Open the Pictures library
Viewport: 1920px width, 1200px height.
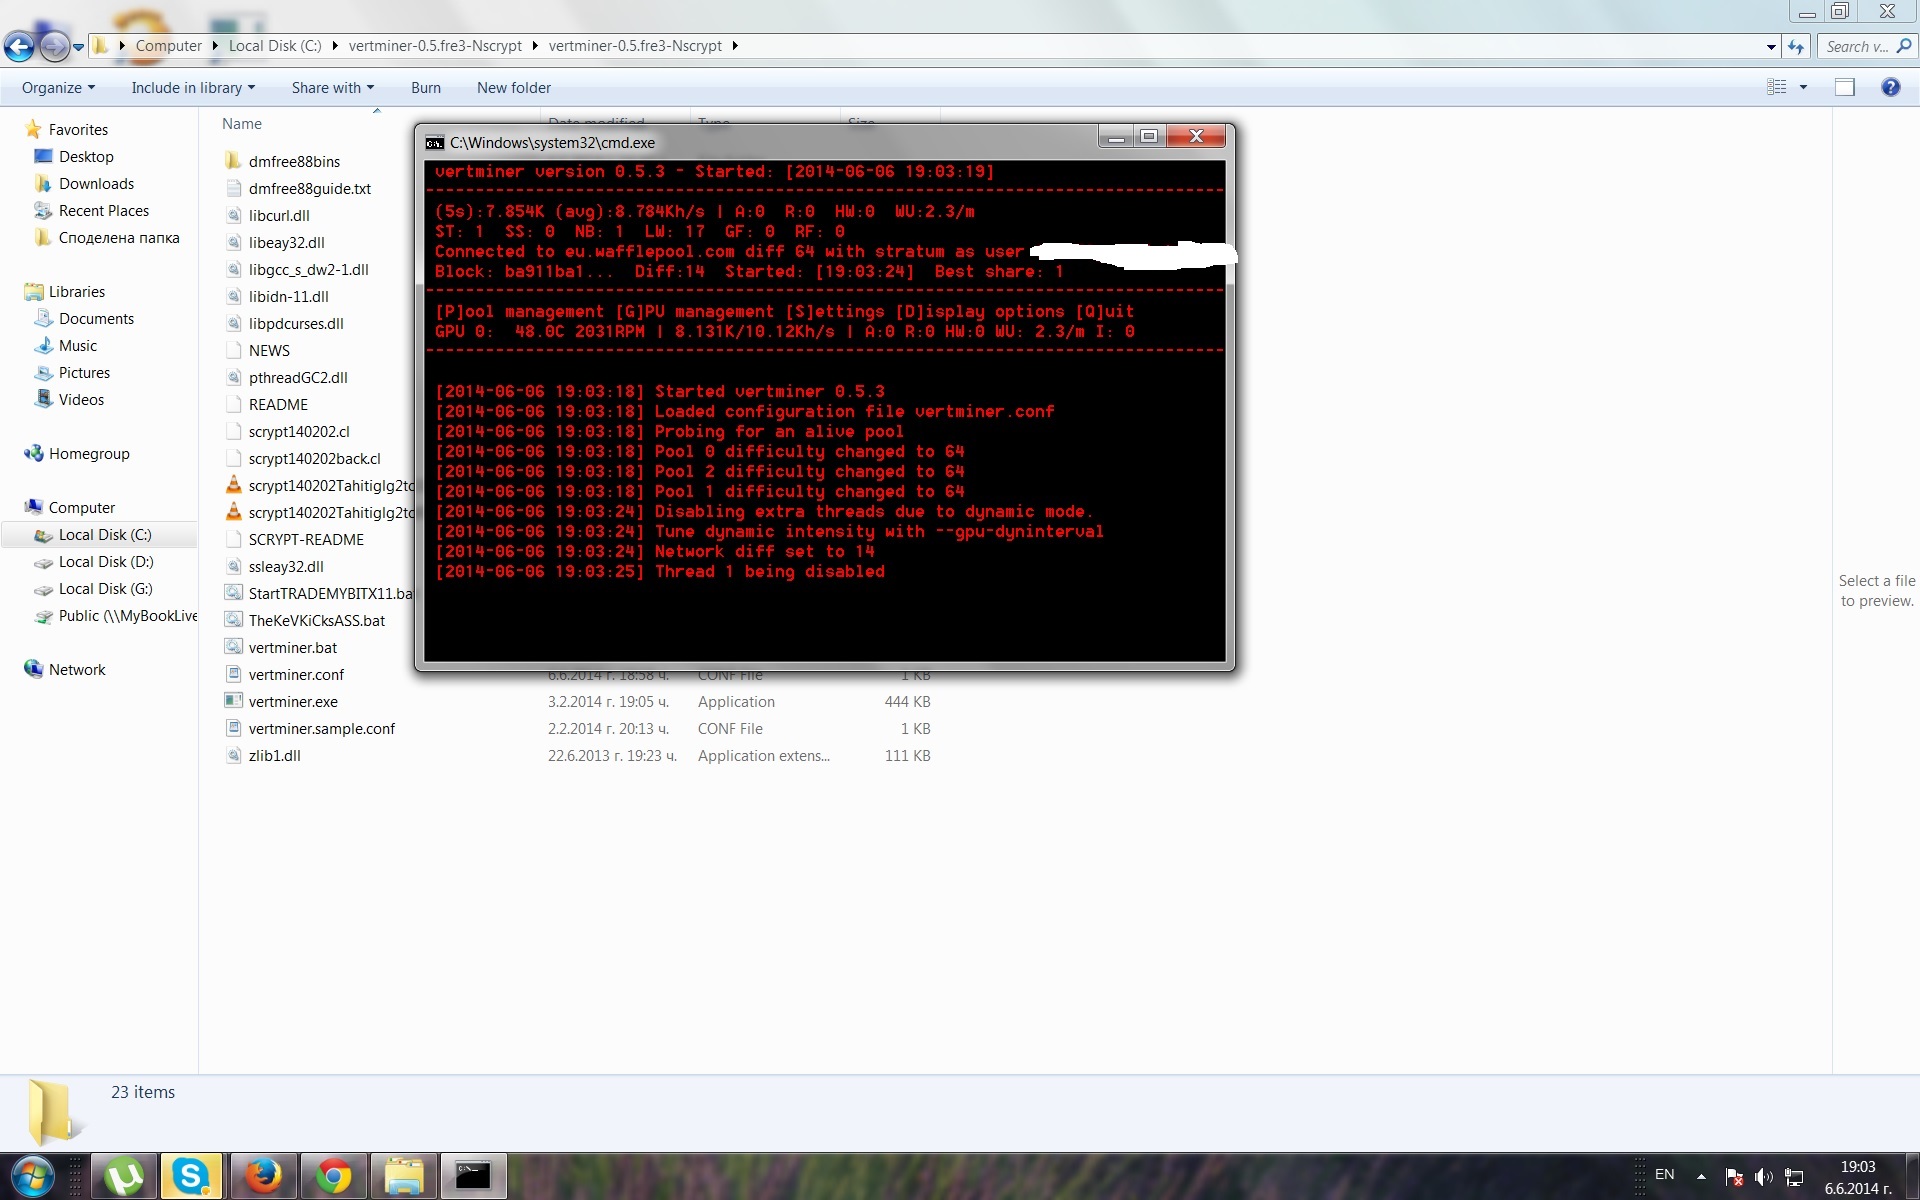84,373
